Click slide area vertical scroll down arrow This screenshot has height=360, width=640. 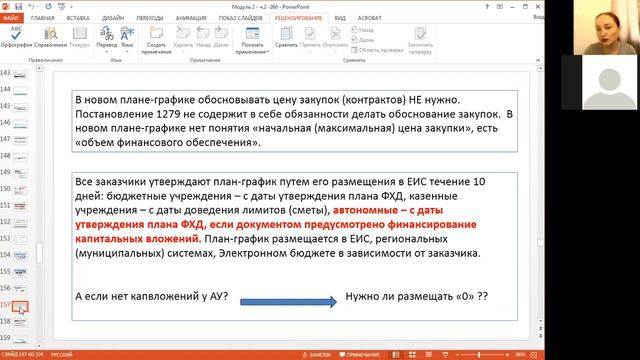pyautogui.click(x=540, y=321)
